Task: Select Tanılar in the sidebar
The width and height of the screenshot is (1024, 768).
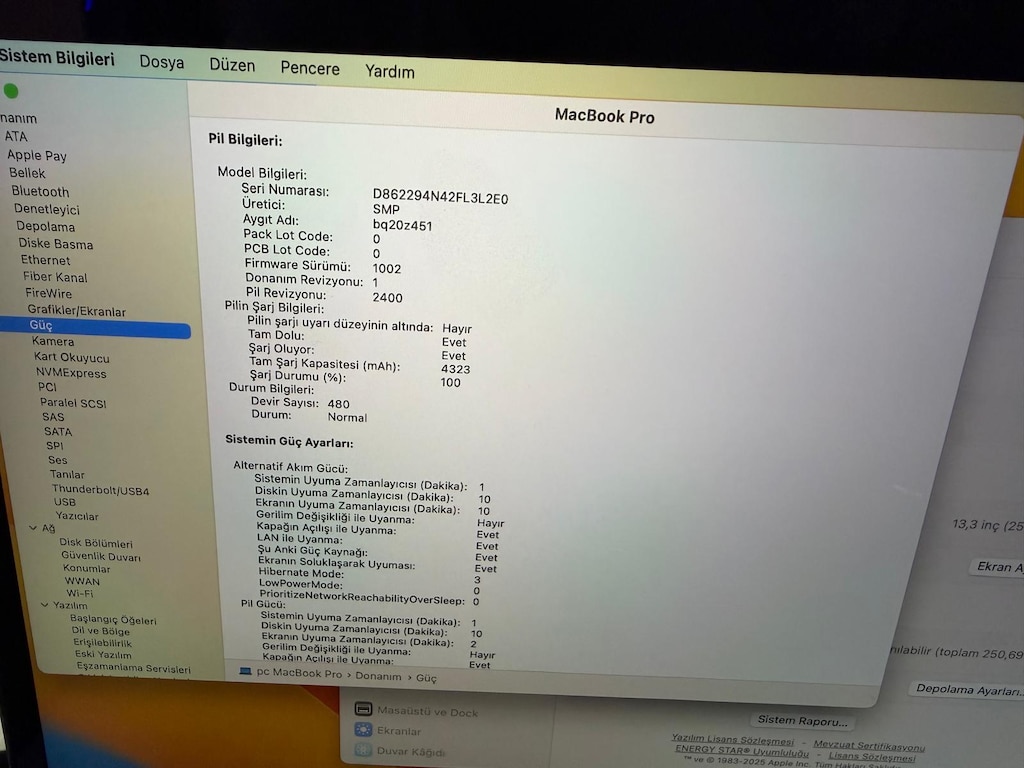Action: point(67,474)
